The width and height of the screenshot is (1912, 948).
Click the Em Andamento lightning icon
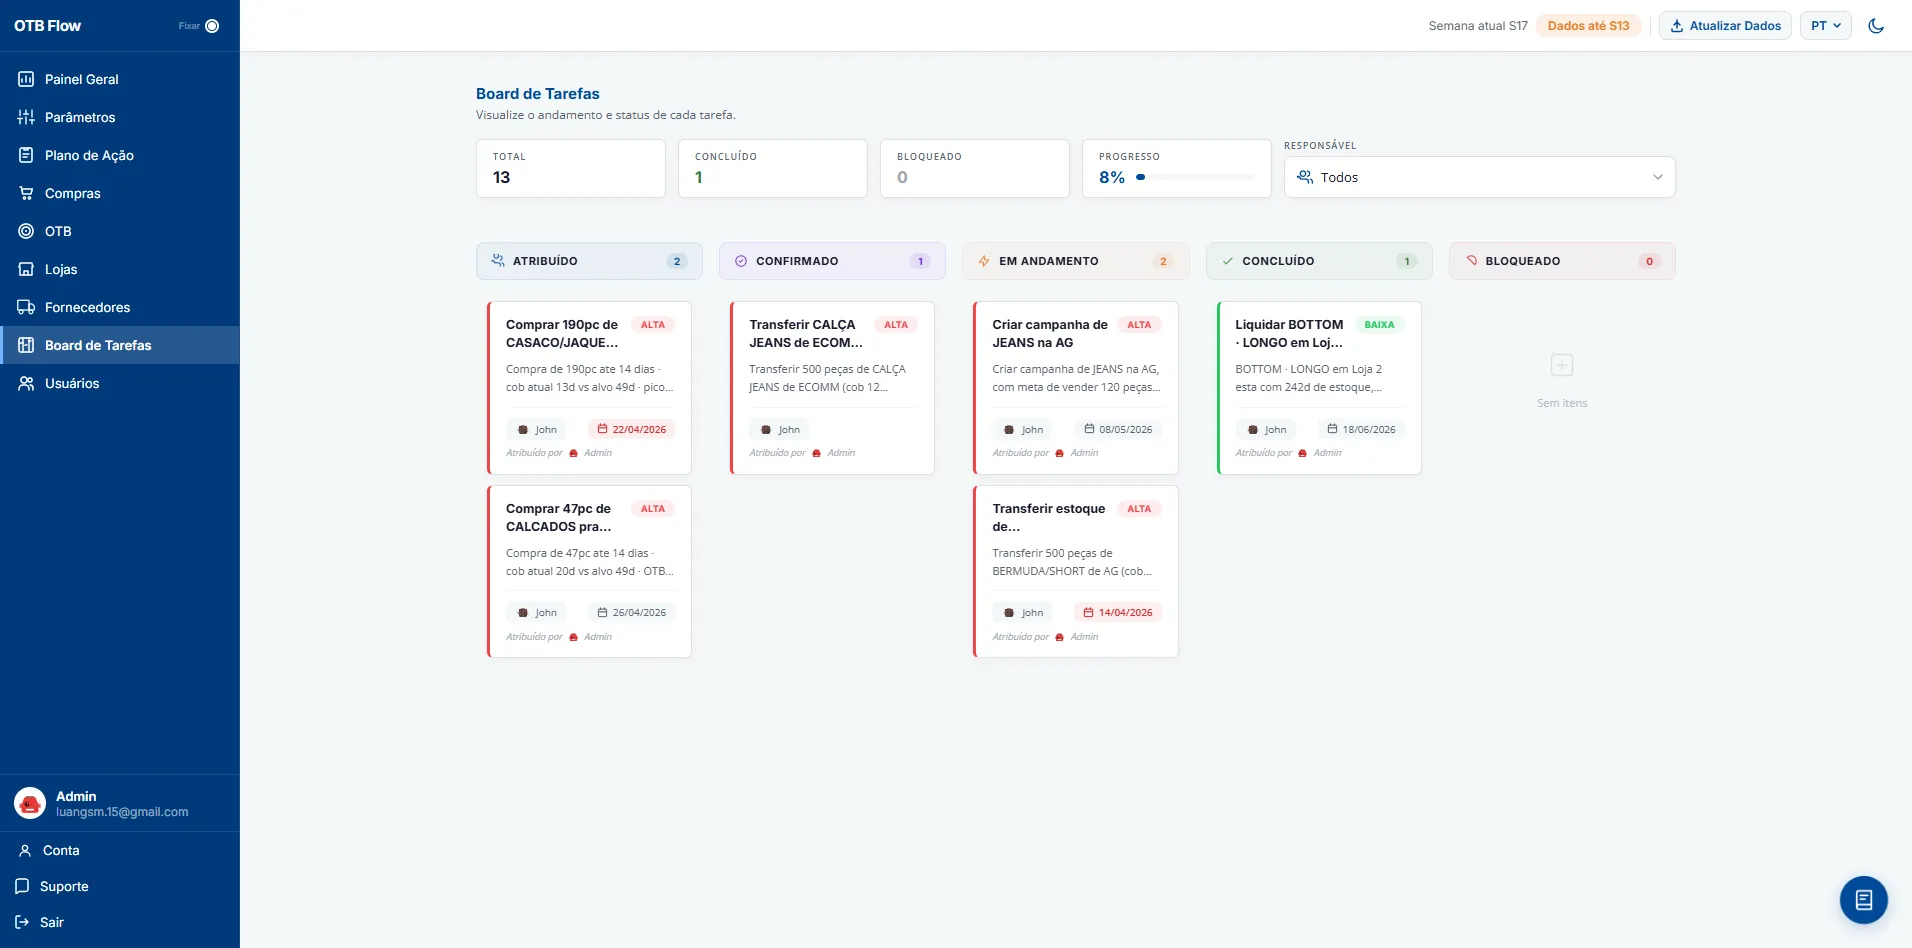pos(984,261)
